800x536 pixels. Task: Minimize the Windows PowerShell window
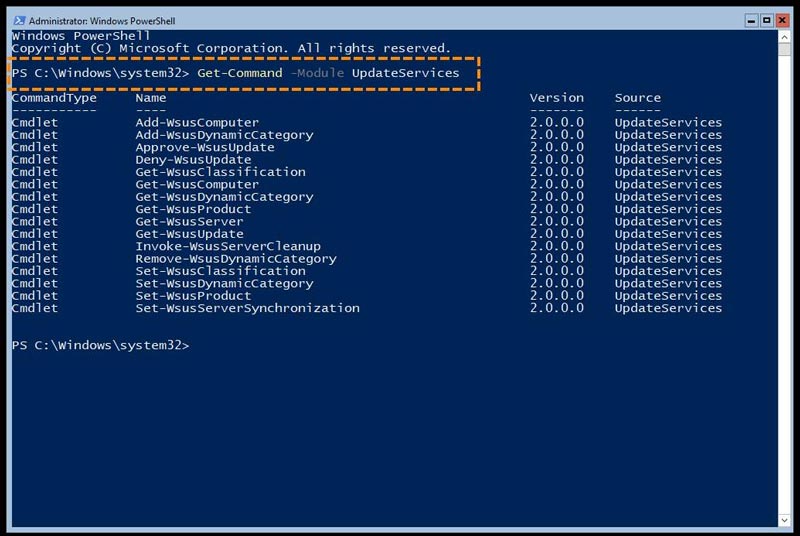[x=751, y=20]
